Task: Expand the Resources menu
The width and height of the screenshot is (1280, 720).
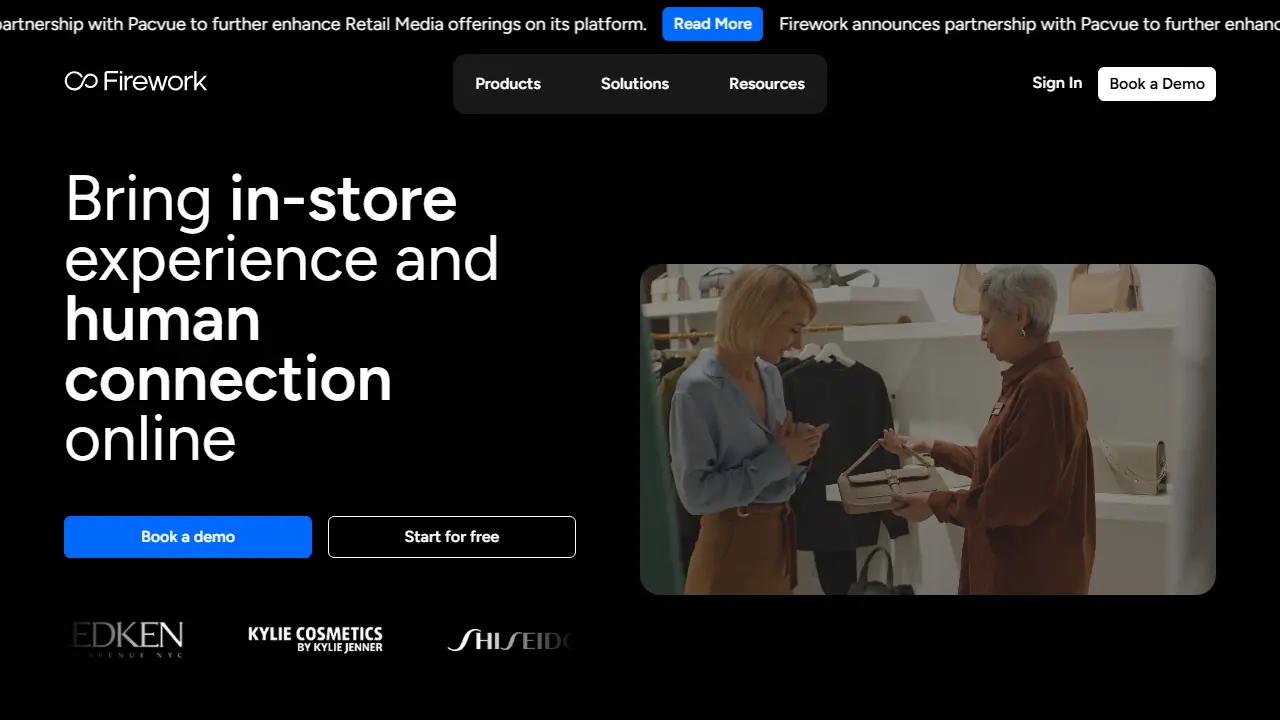Action: 767,84
